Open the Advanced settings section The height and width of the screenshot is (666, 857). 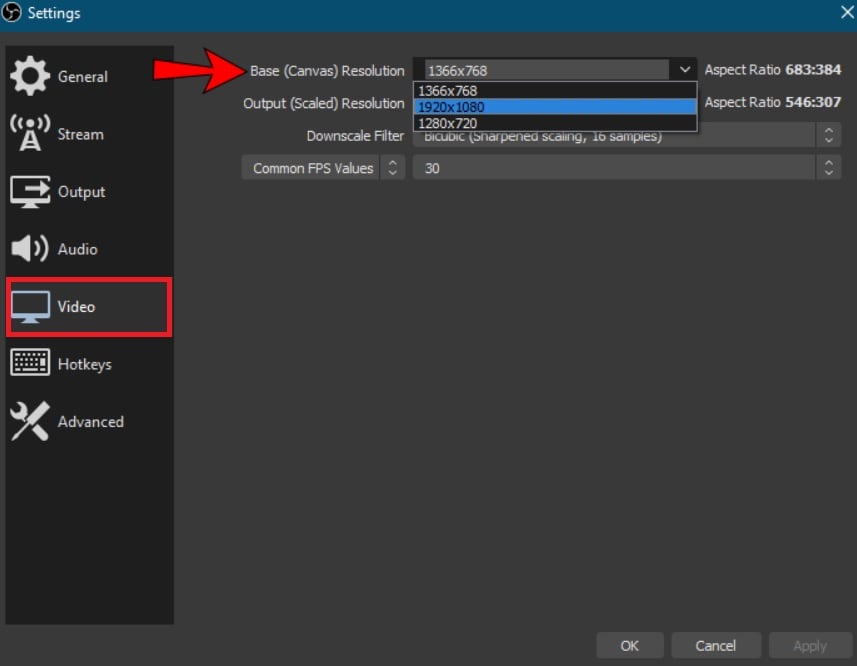click(91, 421)
